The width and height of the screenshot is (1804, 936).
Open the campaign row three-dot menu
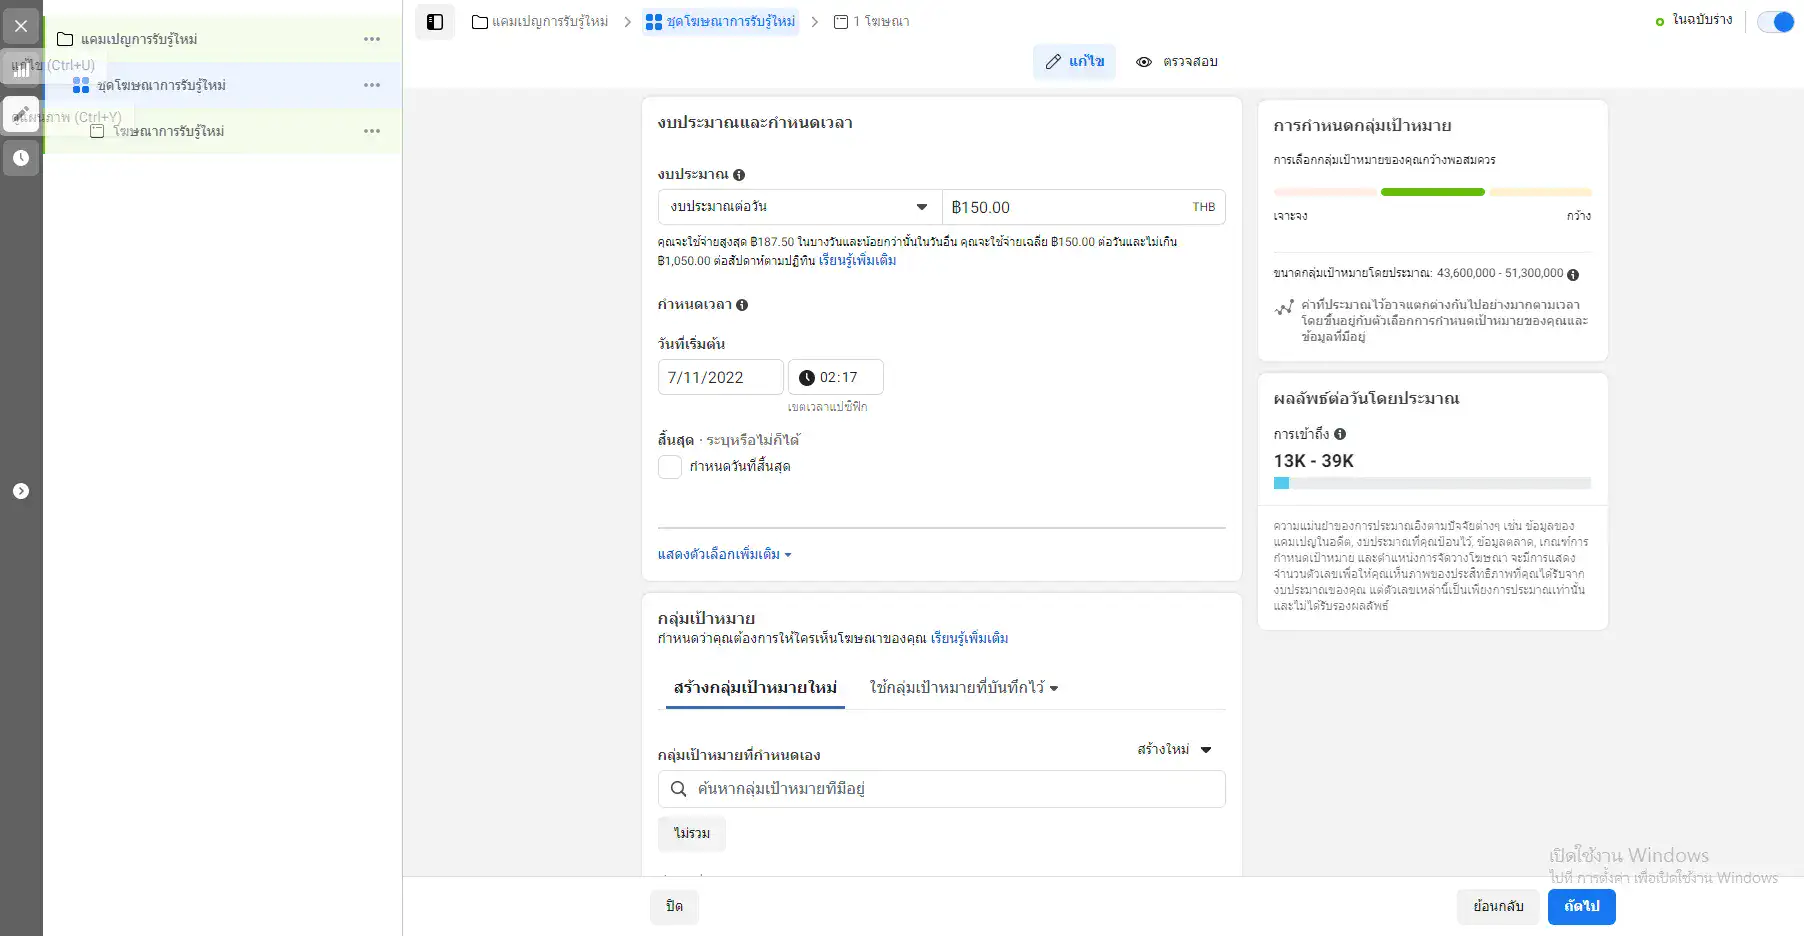tap(372, 39)
